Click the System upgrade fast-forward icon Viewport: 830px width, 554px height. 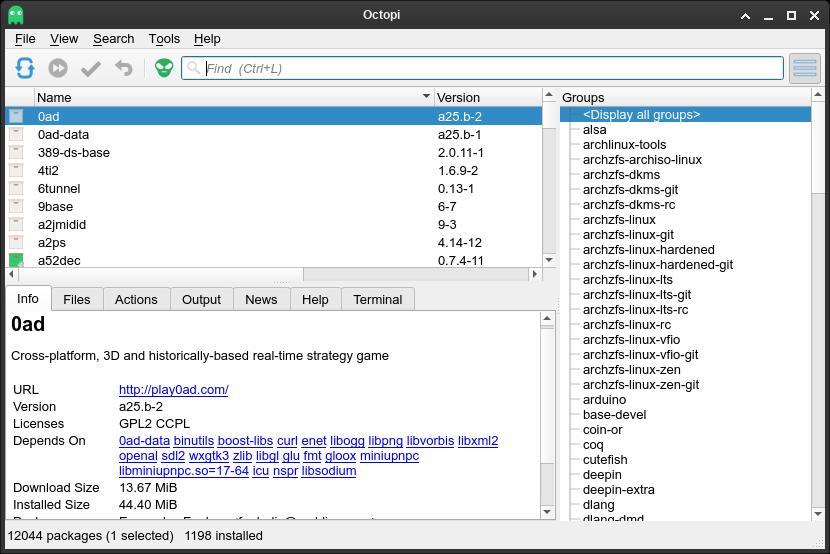coord(58,68)
